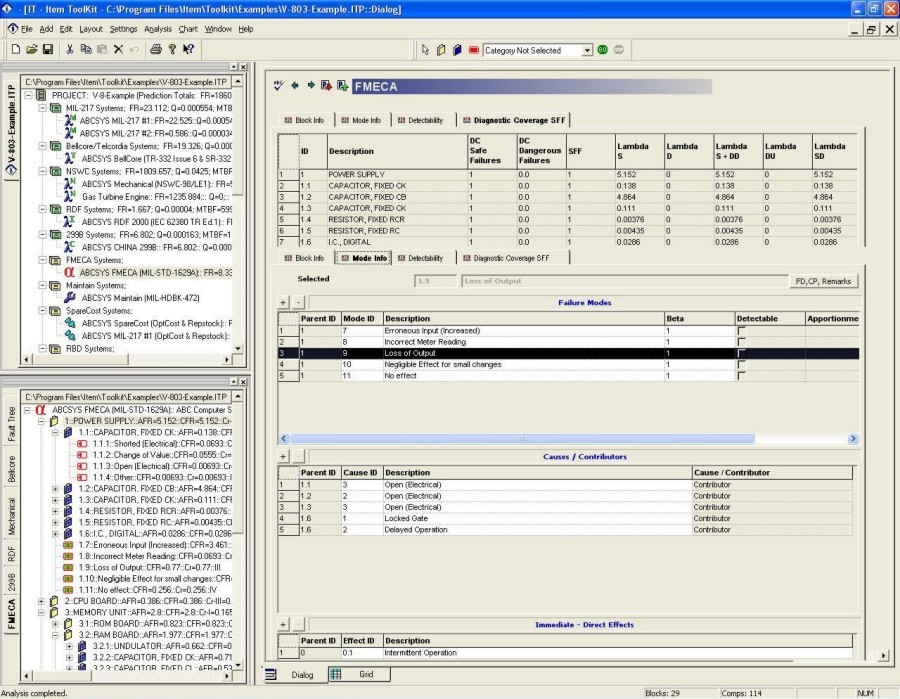Click the Print icon in toolbar
The image size is (900, 699).
click(x=156, y=49)
